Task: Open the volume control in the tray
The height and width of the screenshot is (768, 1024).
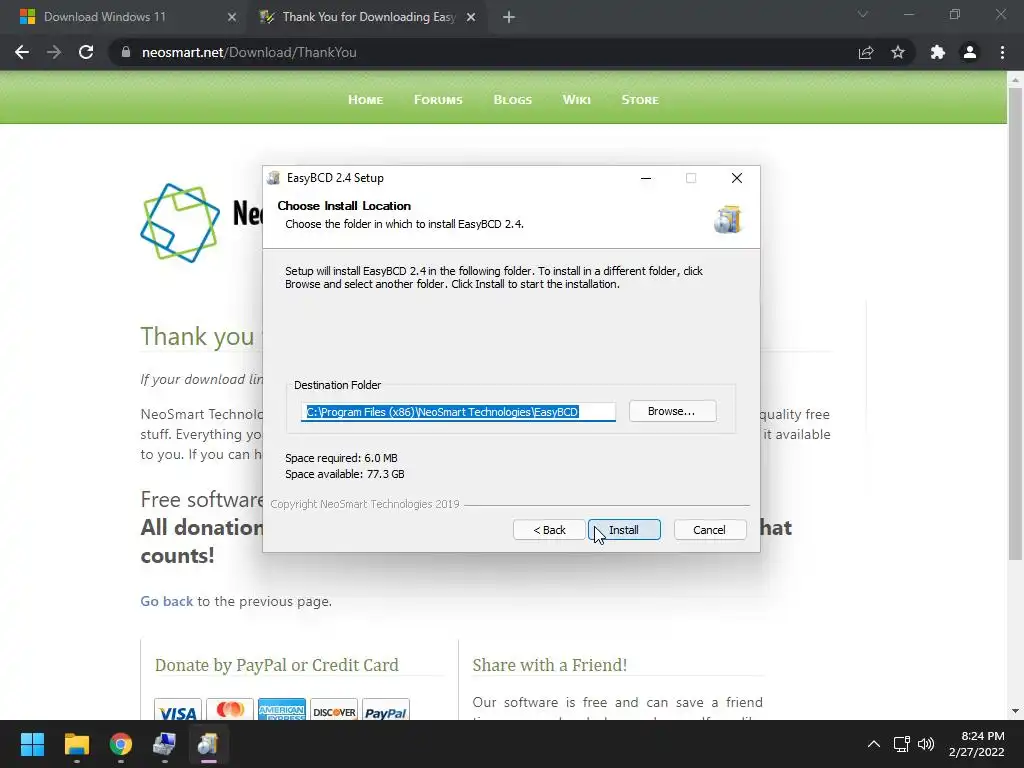Action: pos(926,744)
